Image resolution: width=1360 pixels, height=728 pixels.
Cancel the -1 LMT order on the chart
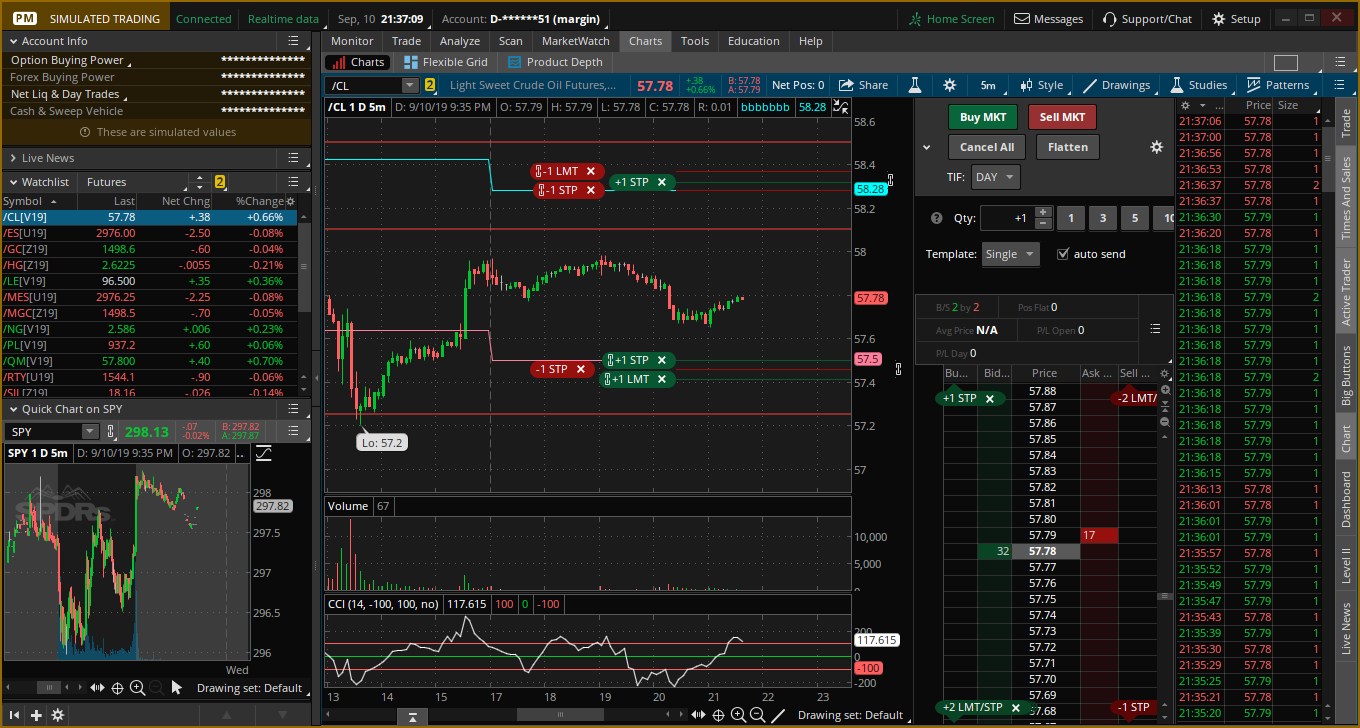[591, 171]
